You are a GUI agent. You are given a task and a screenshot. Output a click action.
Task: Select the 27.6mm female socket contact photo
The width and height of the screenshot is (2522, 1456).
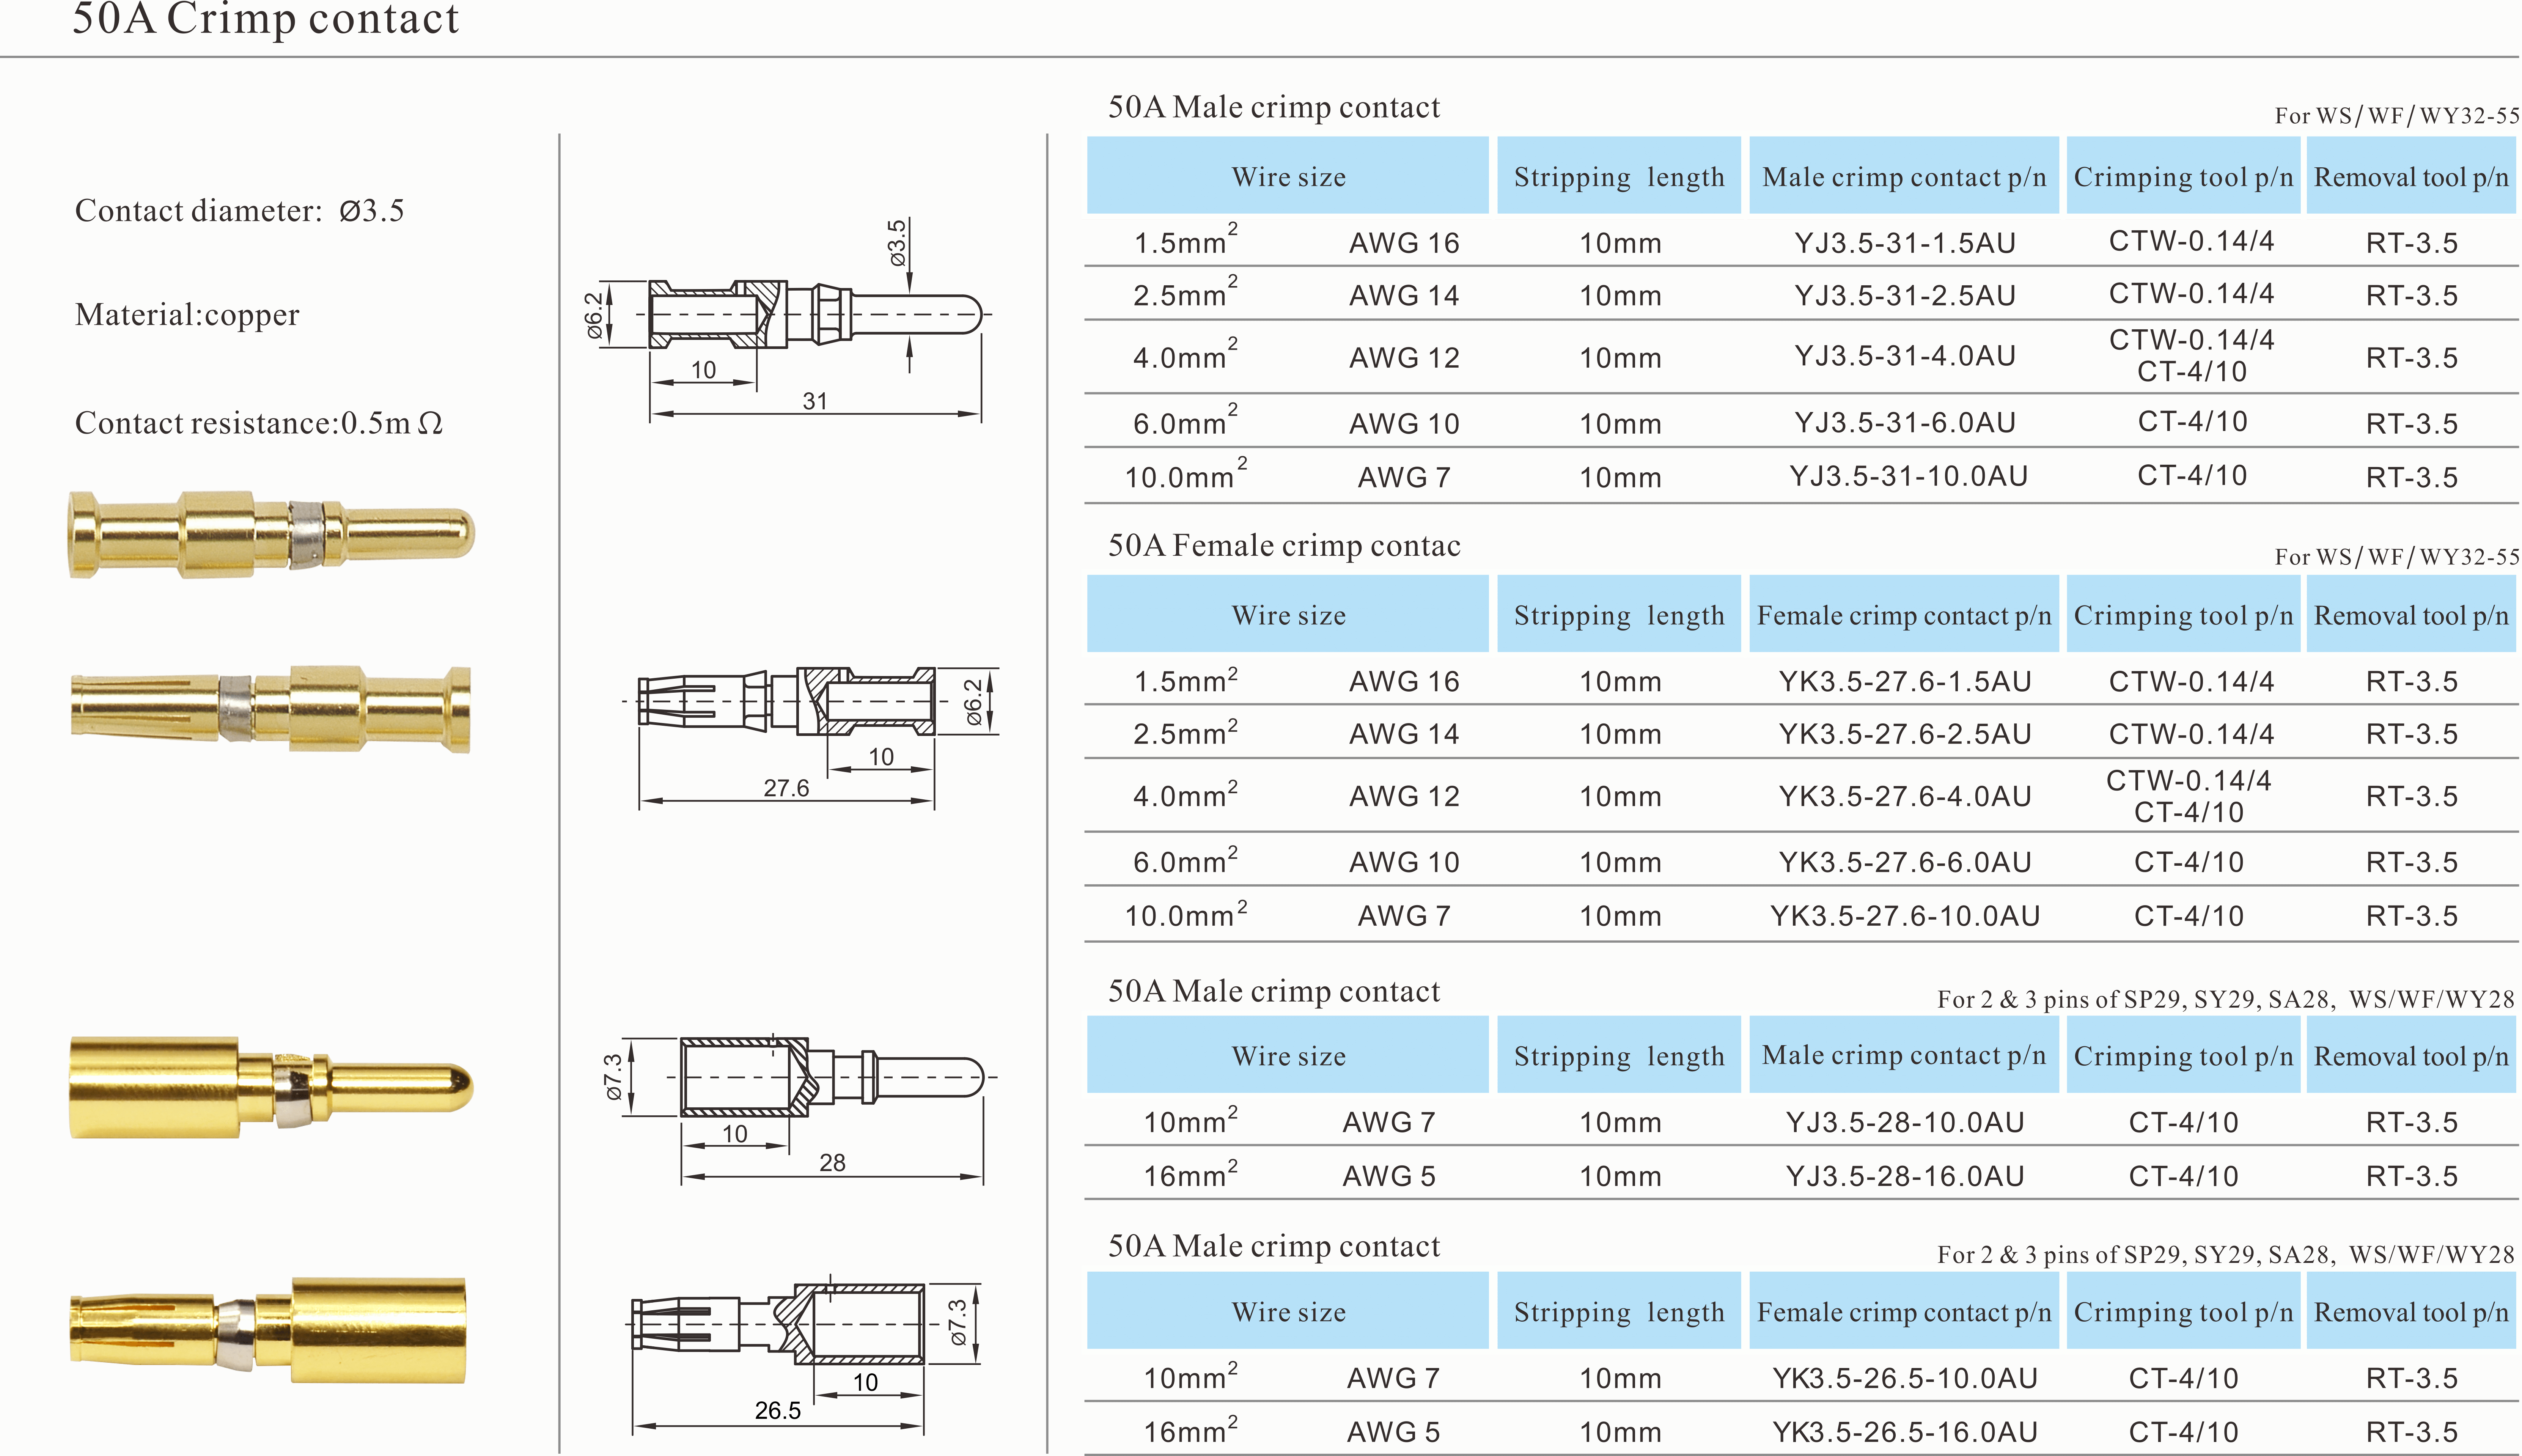(x=271, y=709)
